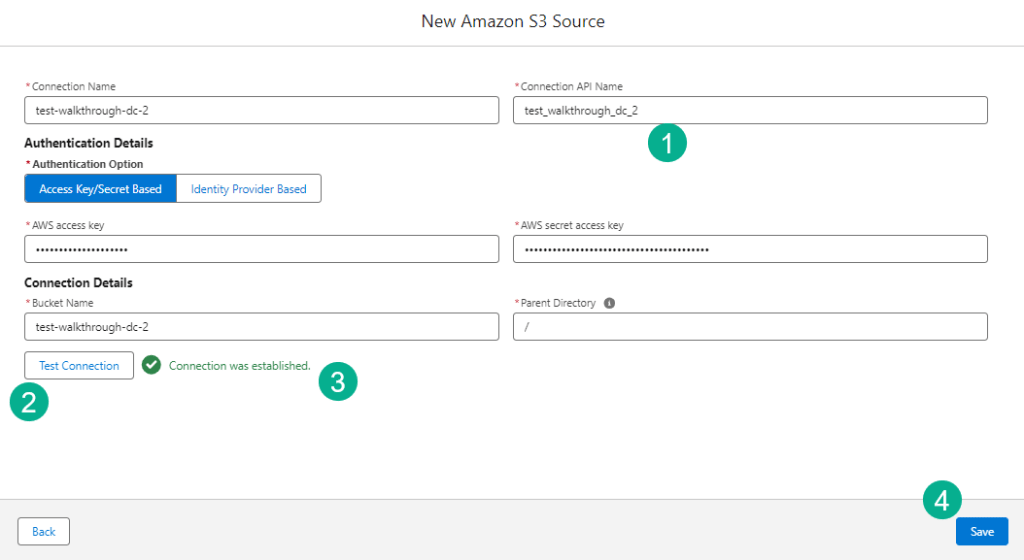Click the 'Connection was established' status message

point(239,366)
